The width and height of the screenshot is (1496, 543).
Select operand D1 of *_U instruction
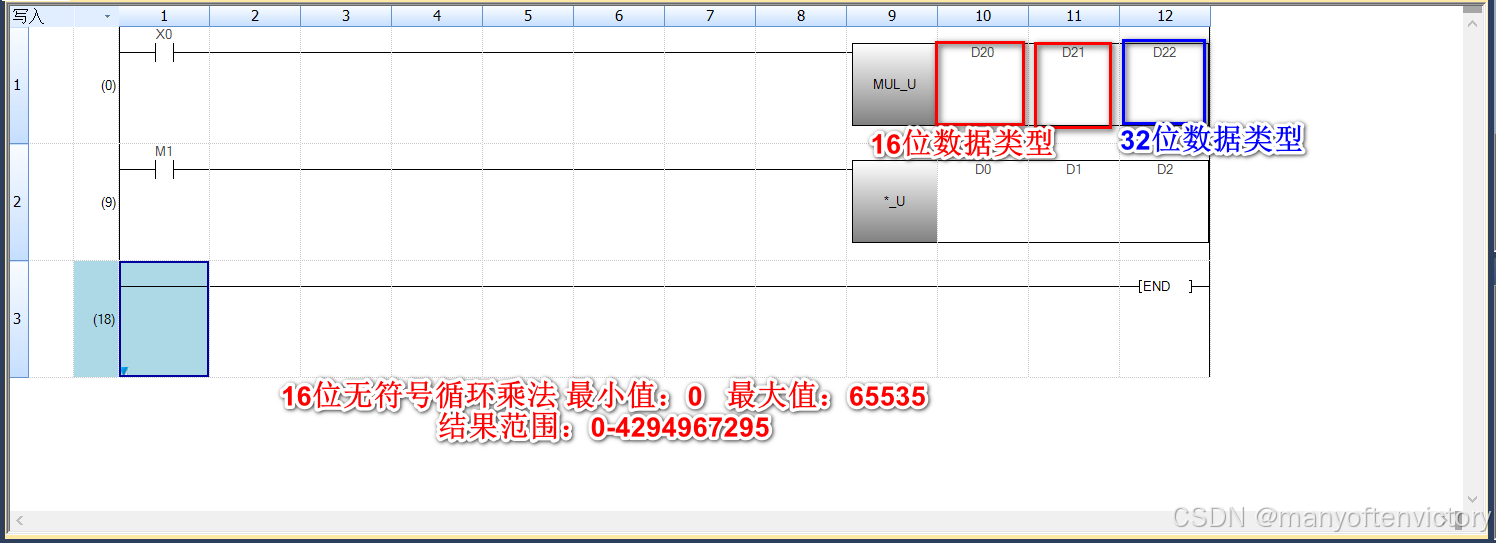coord(1073,170)
